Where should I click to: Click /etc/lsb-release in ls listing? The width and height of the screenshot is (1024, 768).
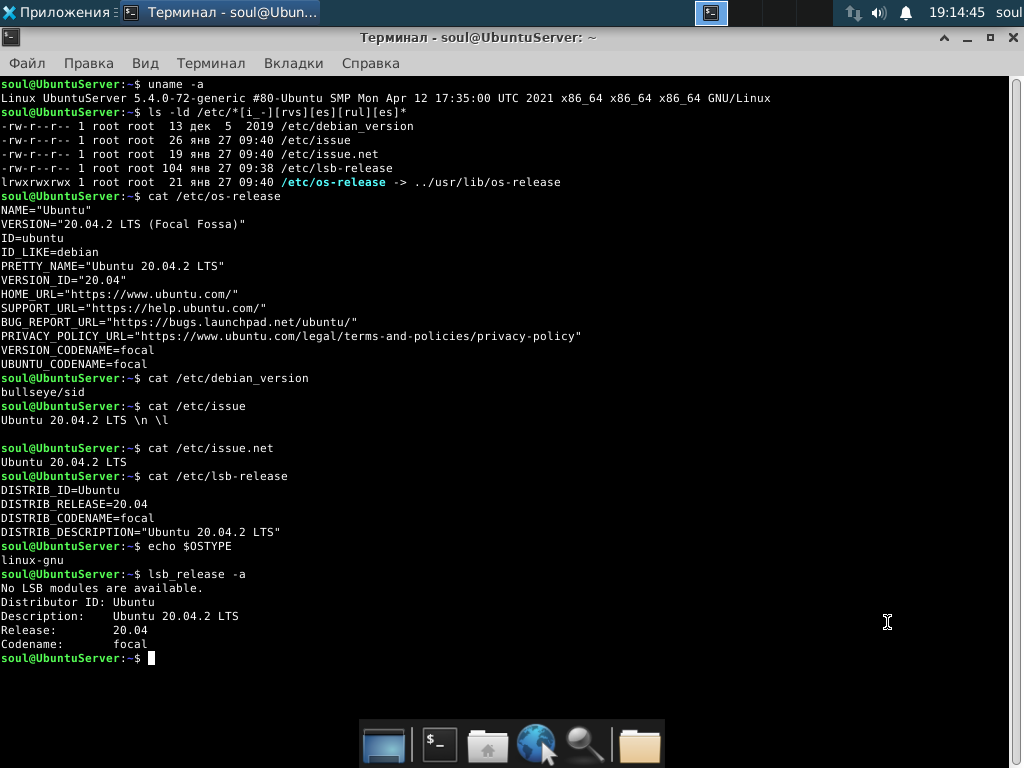click(337, 168)
